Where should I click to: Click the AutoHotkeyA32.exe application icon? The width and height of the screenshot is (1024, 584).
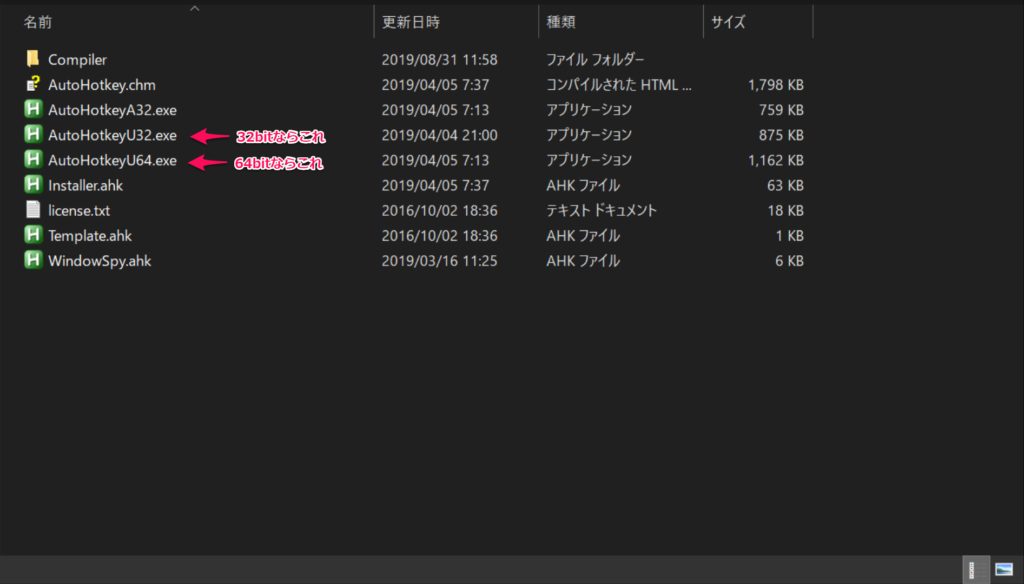(33, 110)
